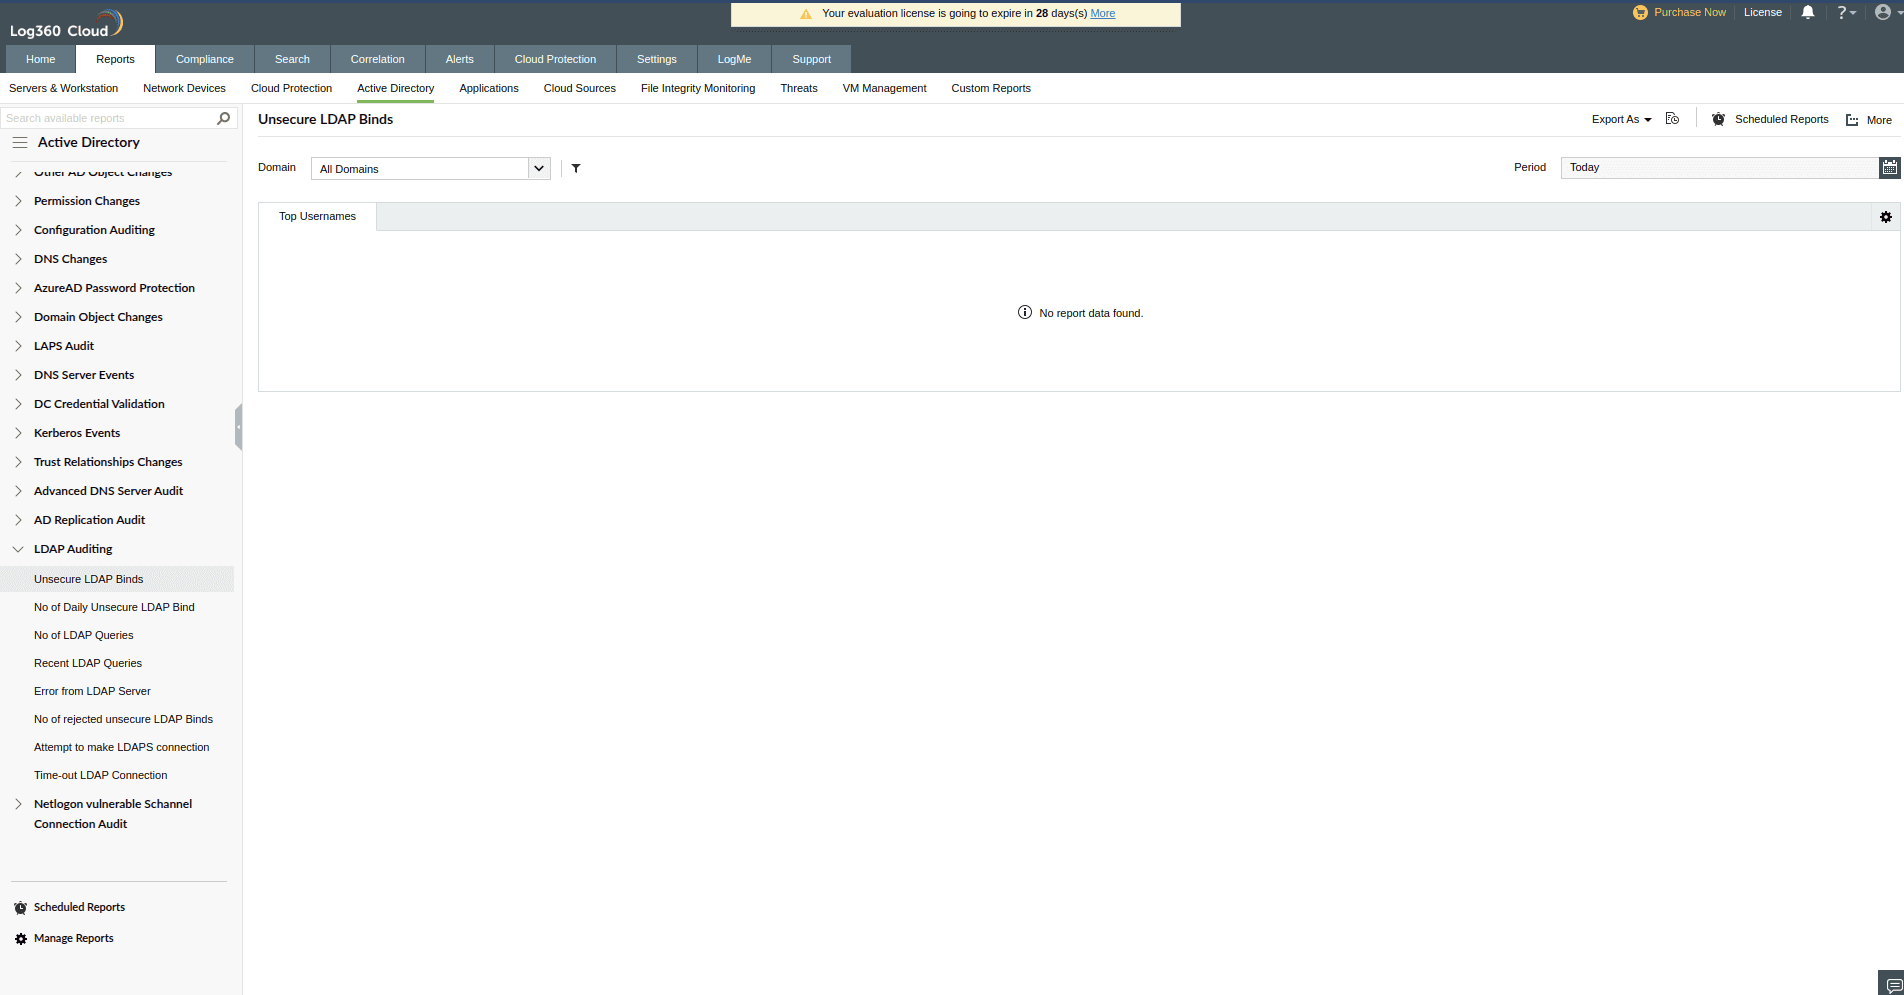This screenshot has height=995, width=1904.
Task: Open the calendar picker for Period
Action: [x=1889, y=167]
